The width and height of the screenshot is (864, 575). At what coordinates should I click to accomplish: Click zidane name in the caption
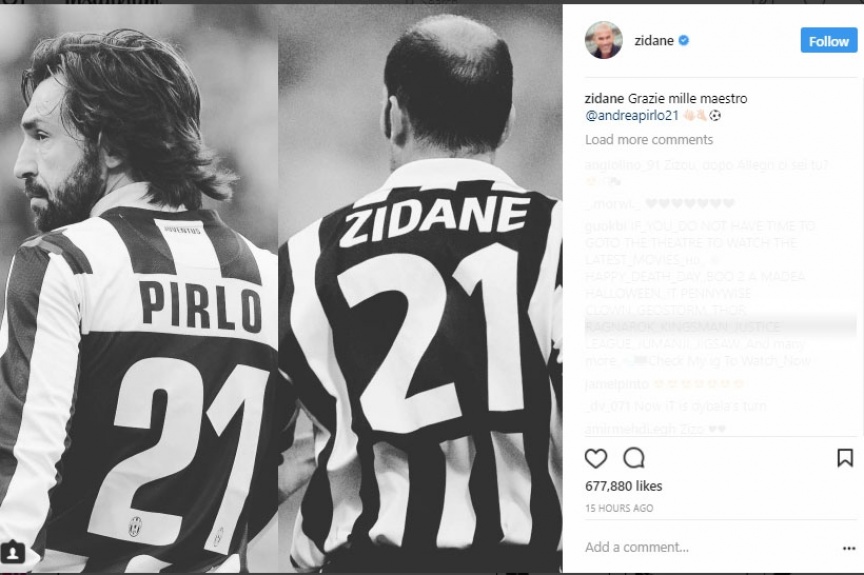tap(604, 99)
